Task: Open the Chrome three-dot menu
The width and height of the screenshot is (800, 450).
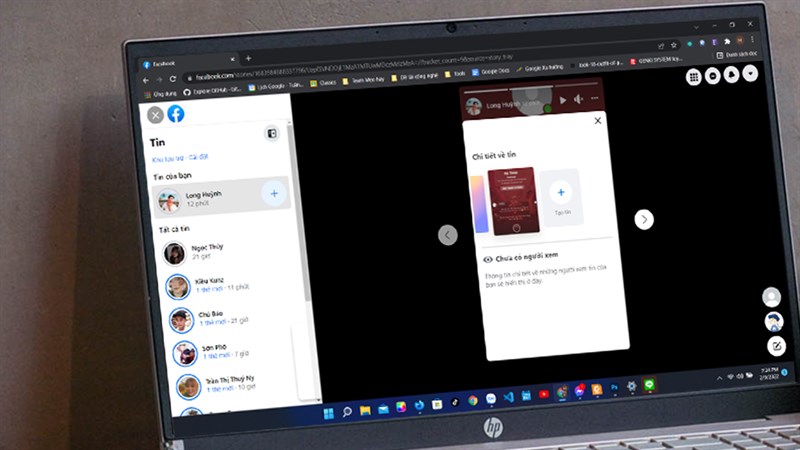Action: (x=753, y=39)
